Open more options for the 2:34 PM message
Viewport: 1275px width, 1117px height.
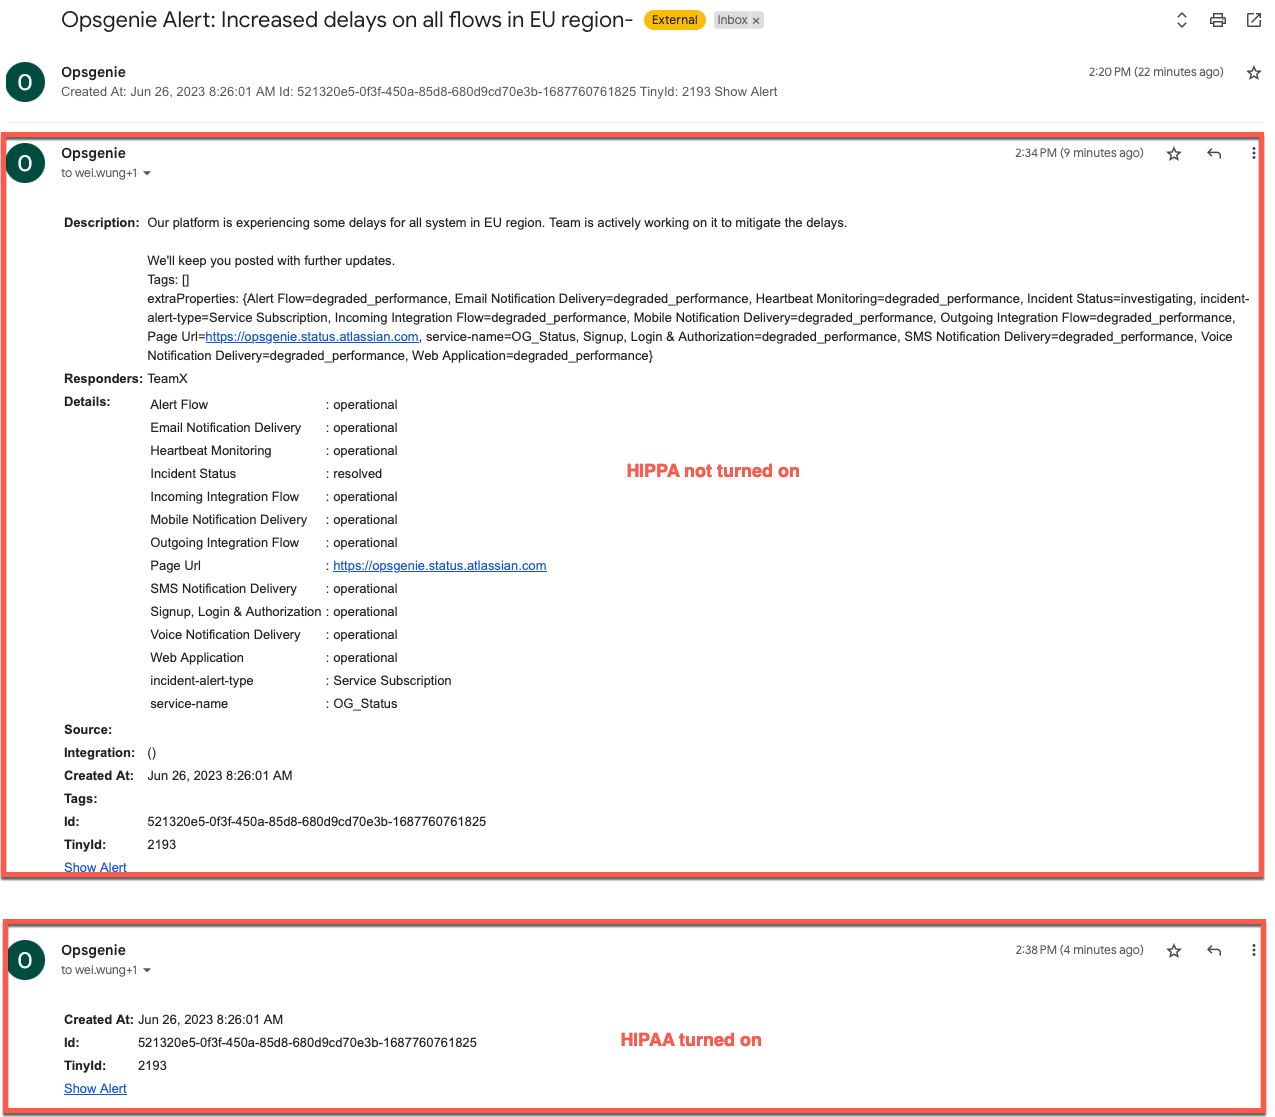pos(1253,153)
